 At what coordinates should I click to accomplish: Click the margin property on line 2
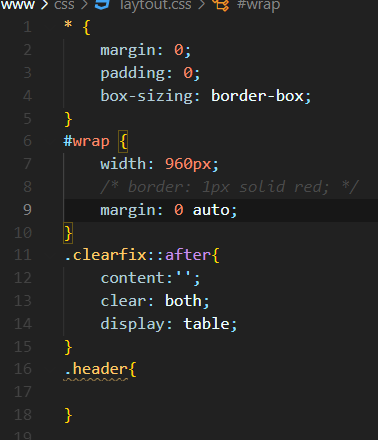tap(128, 51)
